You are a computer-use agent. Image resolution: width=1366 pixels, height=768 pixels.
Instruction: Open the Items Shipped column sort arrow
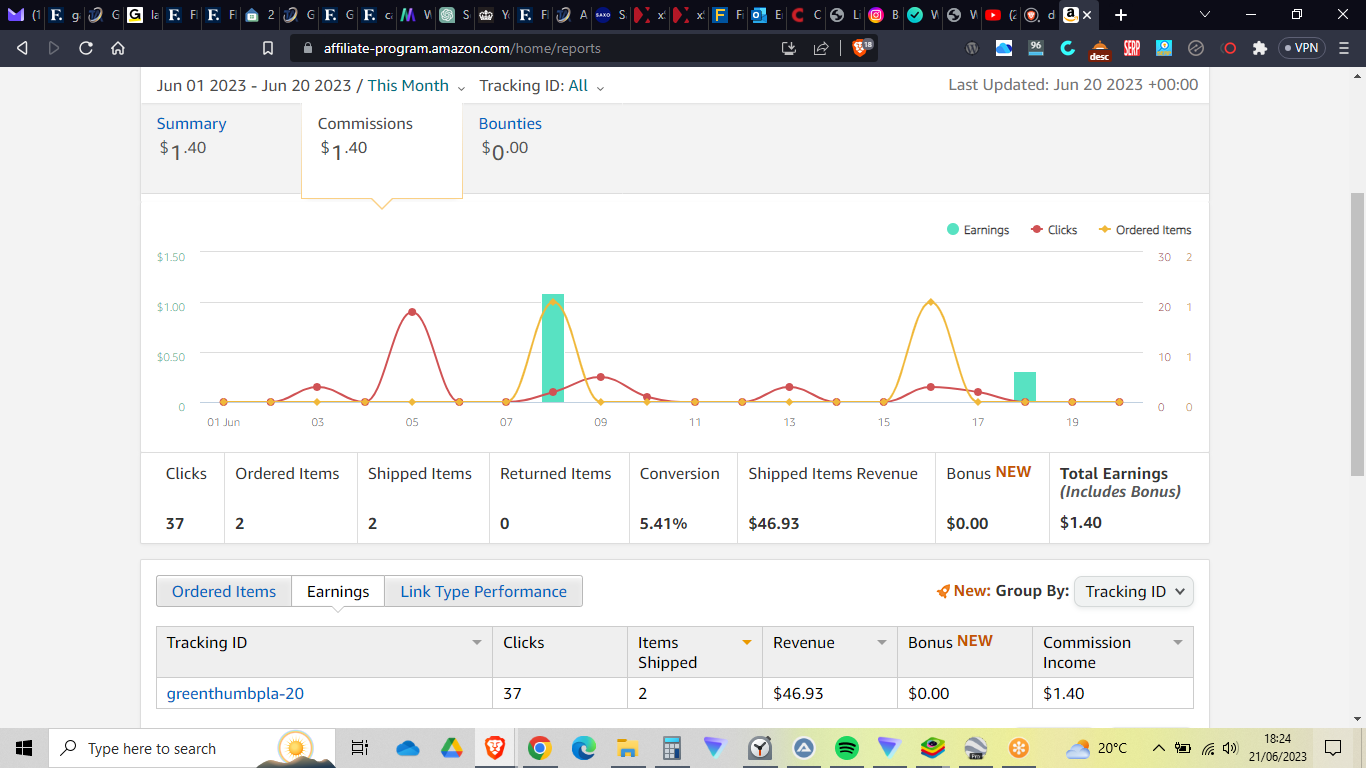(746, 643)
